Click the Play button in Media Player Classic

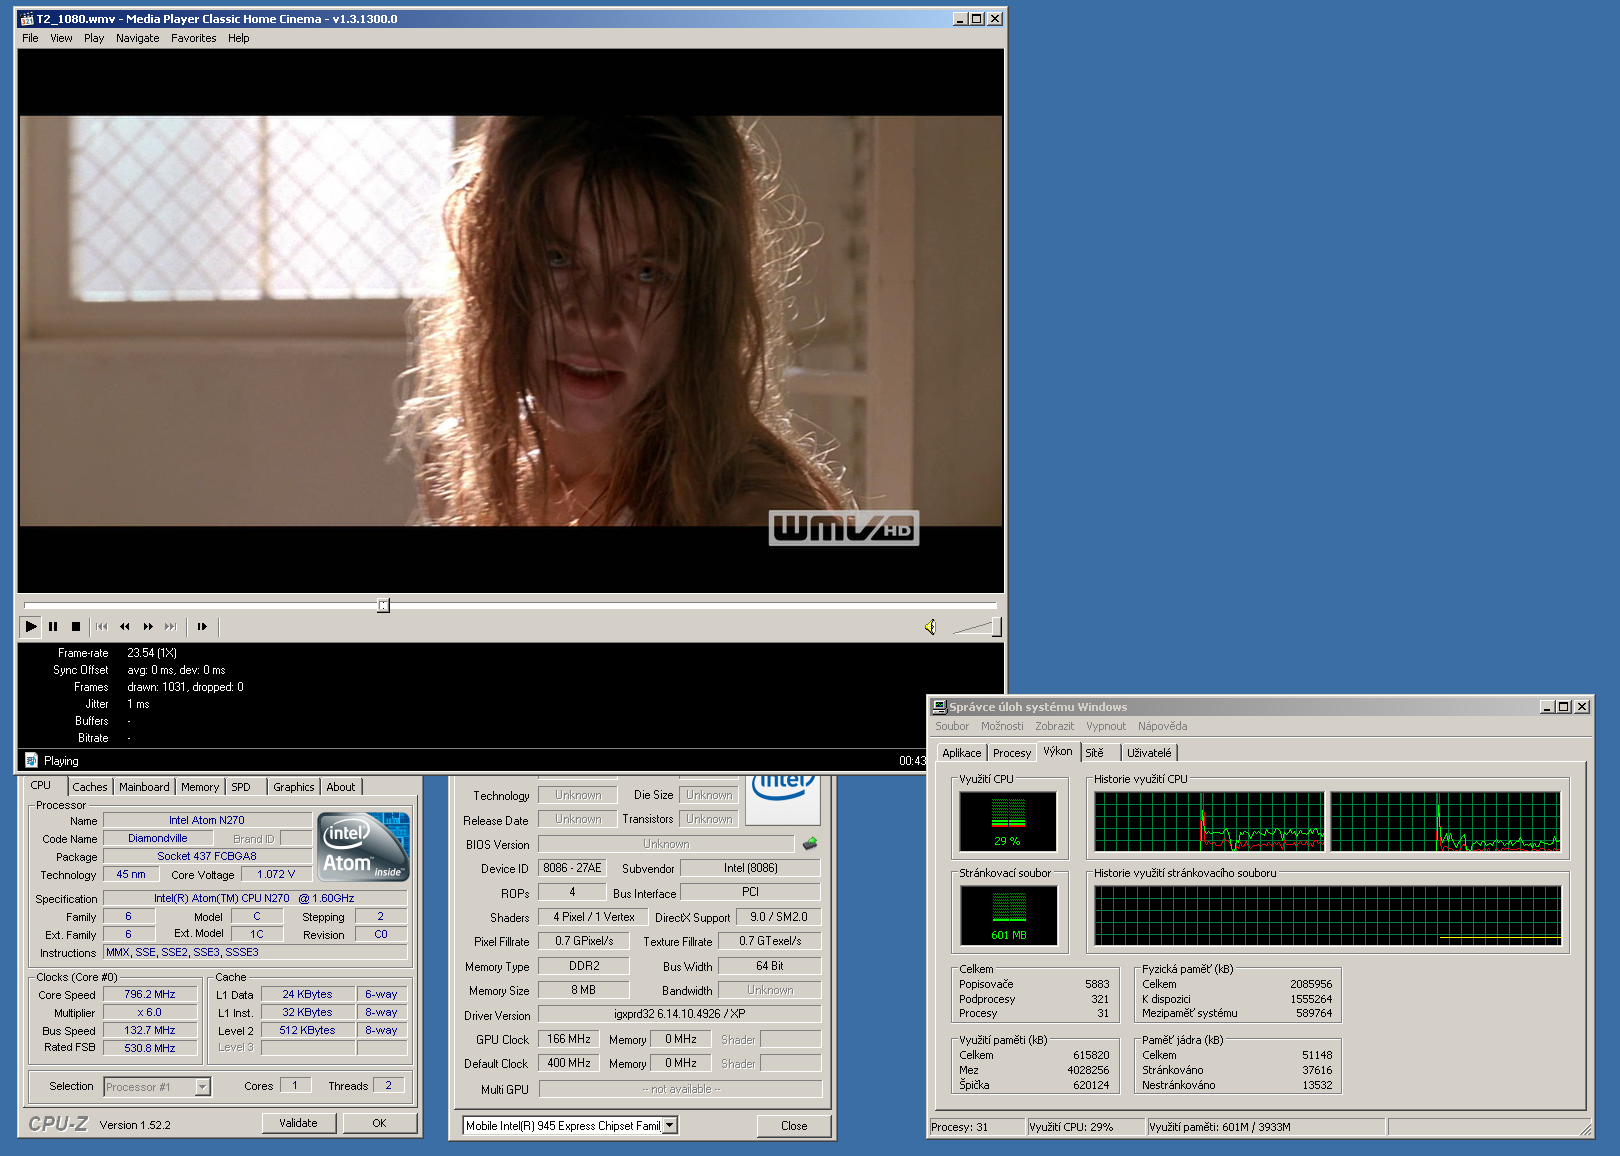click(x=31, y=627)
